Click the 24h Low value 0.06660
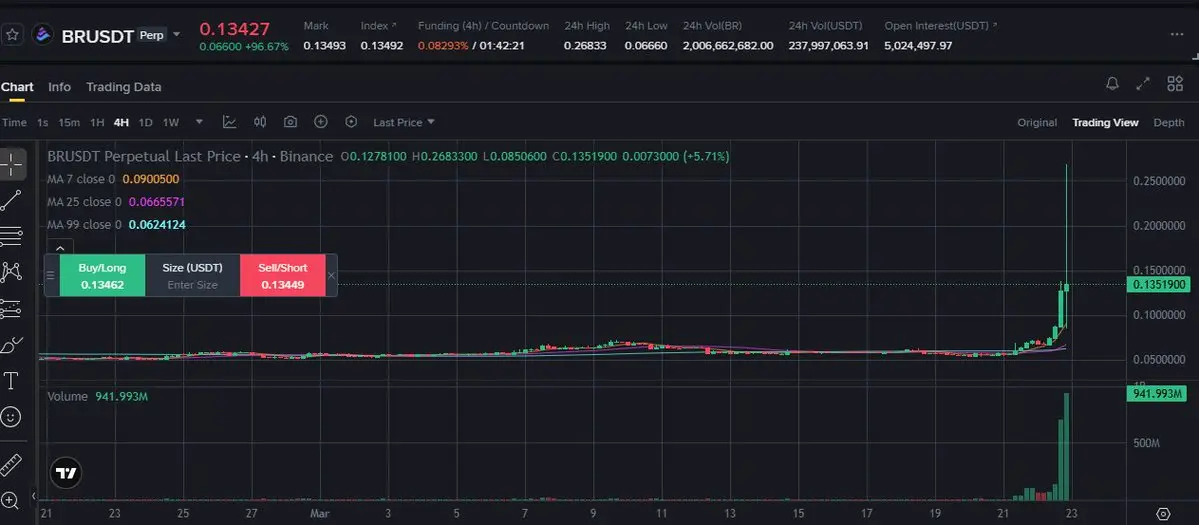This screenshot has width=1199, height=525. tap(646, 46)
